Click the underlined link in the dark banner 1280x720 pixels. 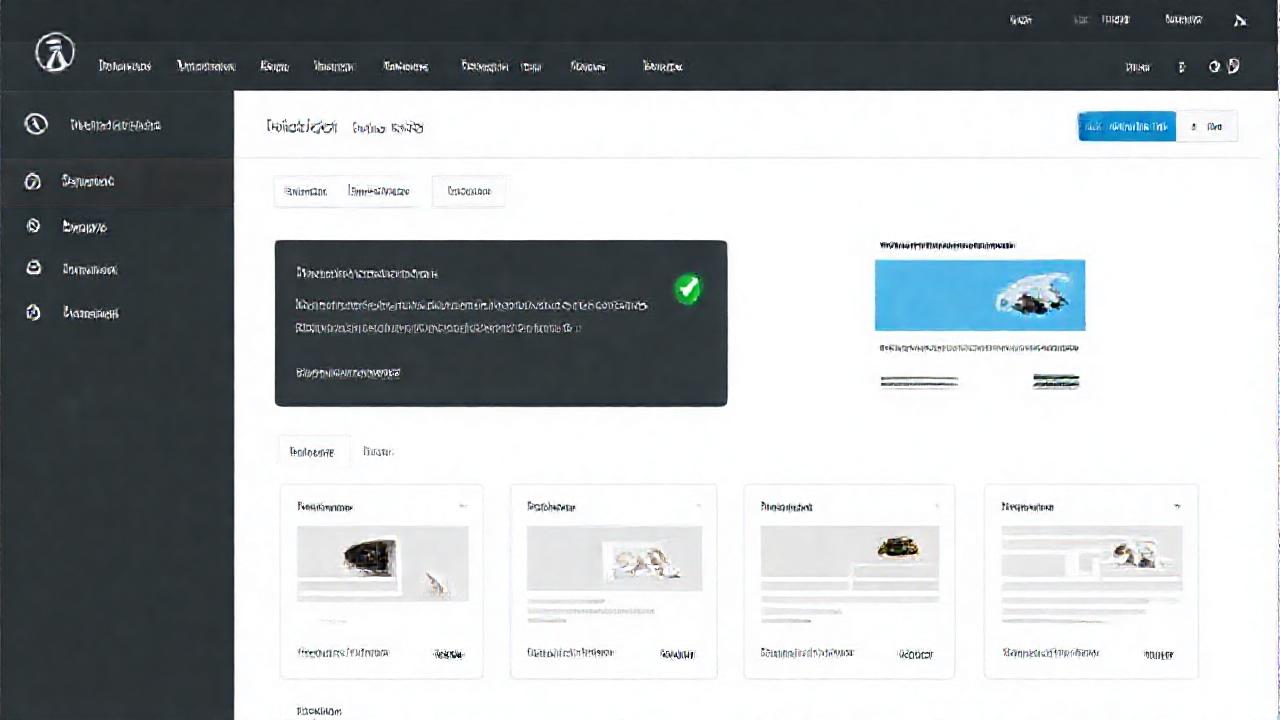[348, 373]
